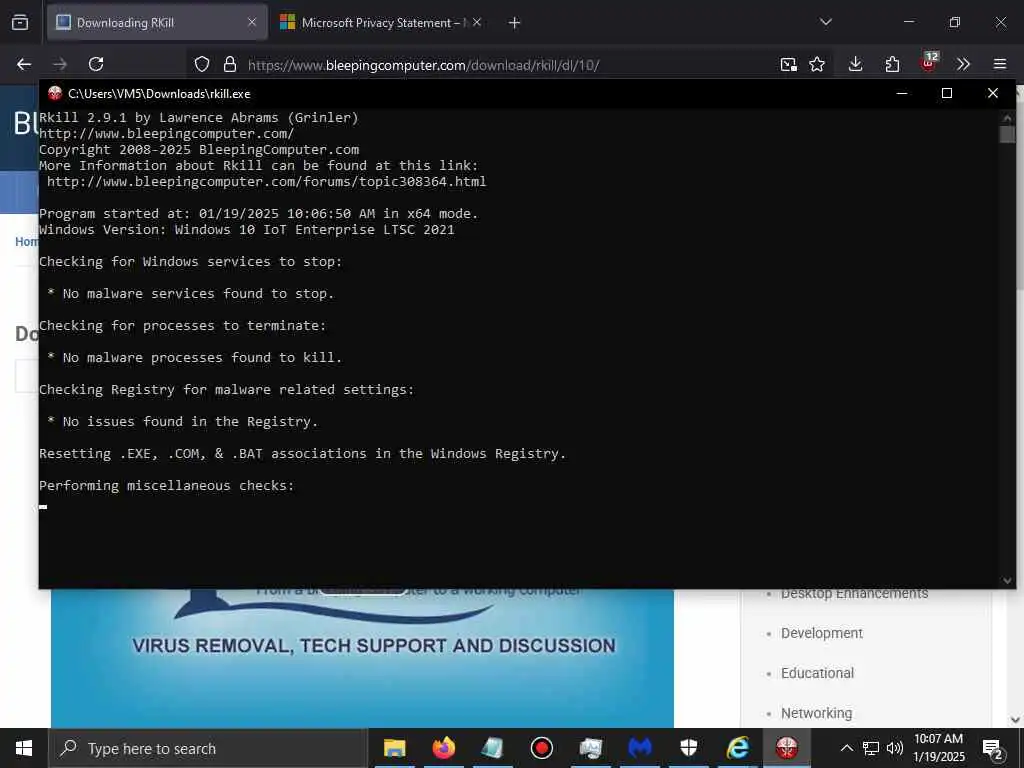Click the volume speaker tray icon

[x=895, y=748]
